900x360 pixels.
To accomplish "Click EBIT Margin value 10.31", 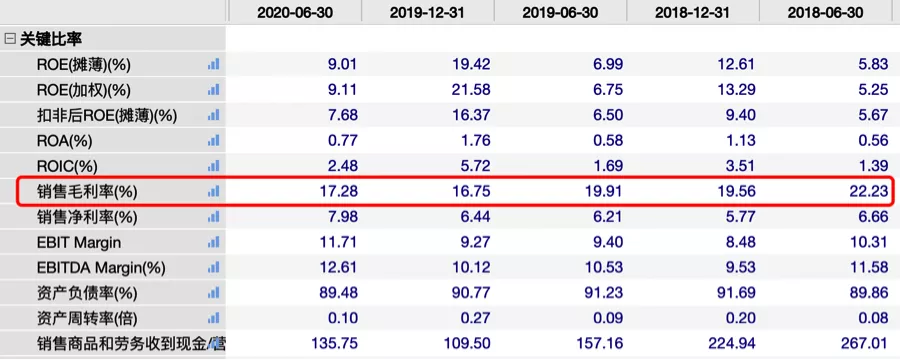I will [x=869, y=241].
